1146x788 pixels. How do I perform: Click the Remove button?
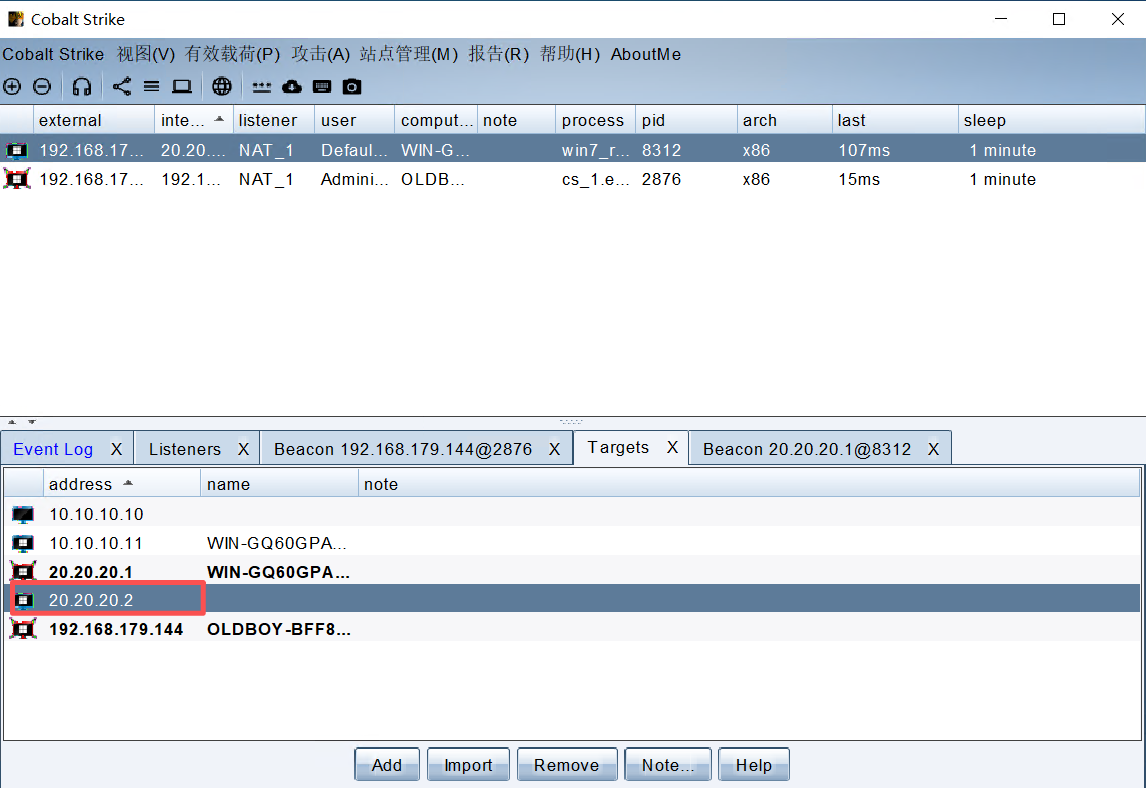[x=566, y=765]
